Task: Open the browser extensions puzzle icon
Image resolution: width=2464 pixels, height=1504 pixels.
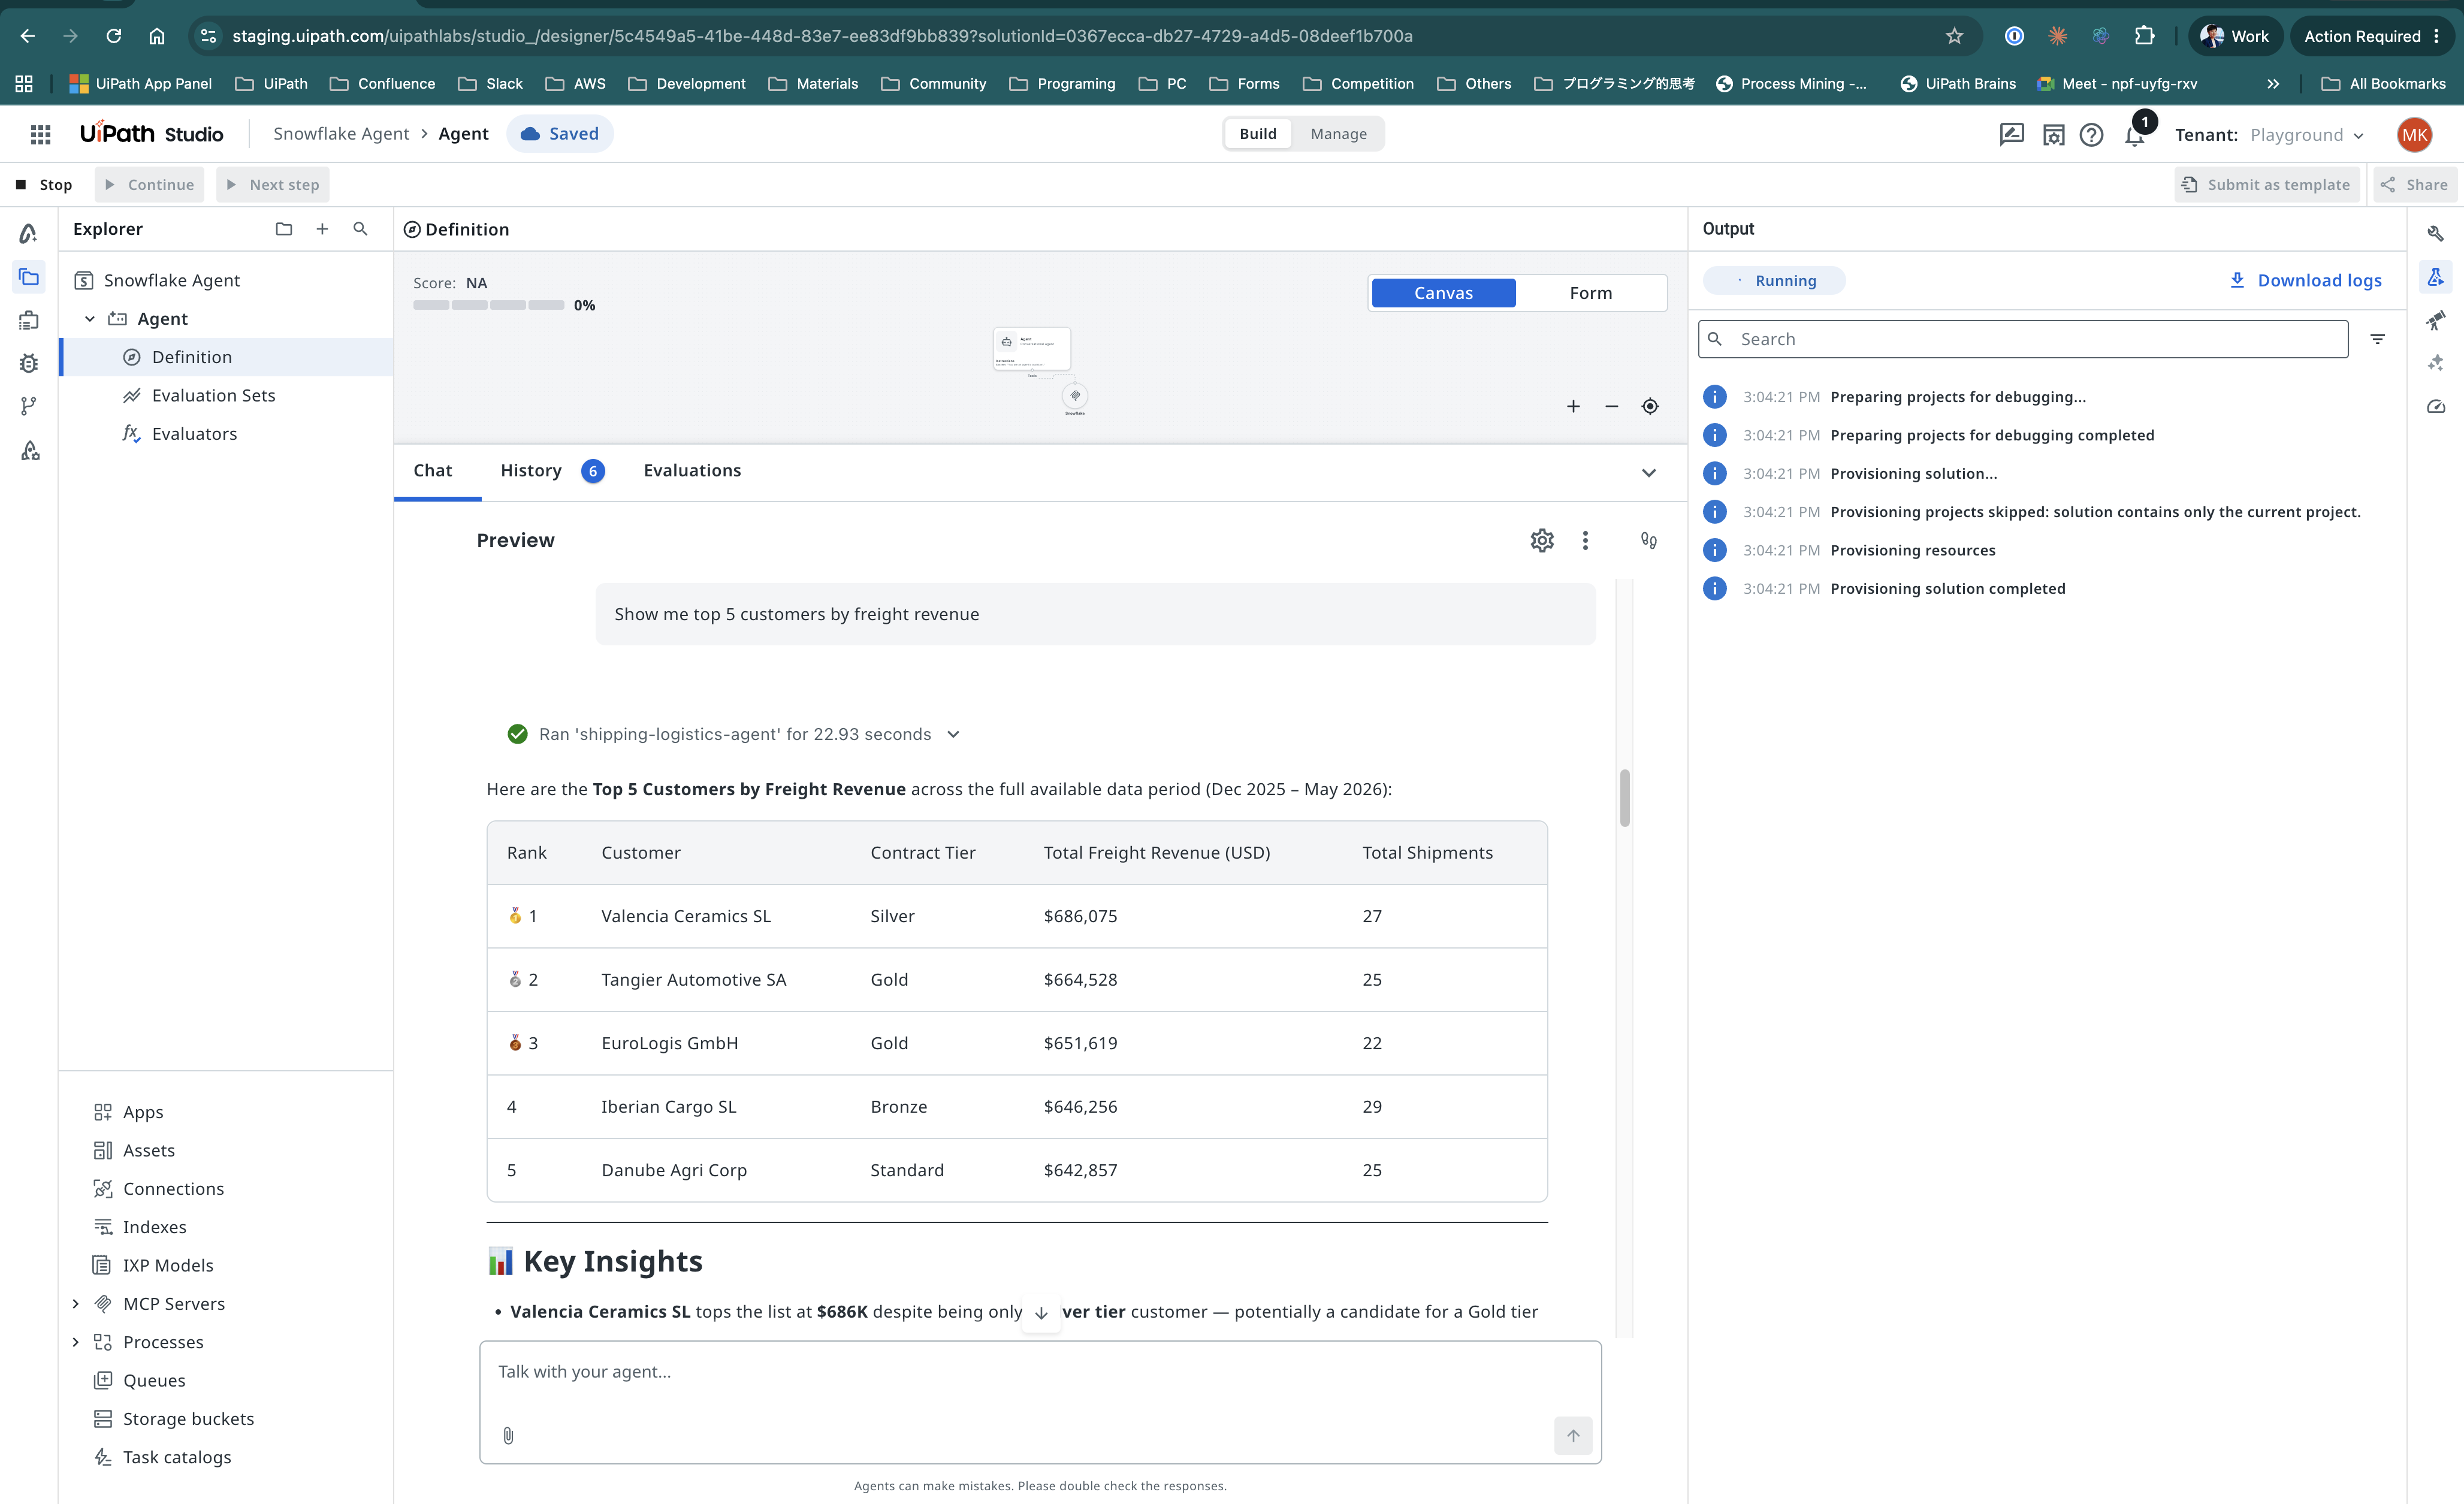Action: [x=2144, y=36]
